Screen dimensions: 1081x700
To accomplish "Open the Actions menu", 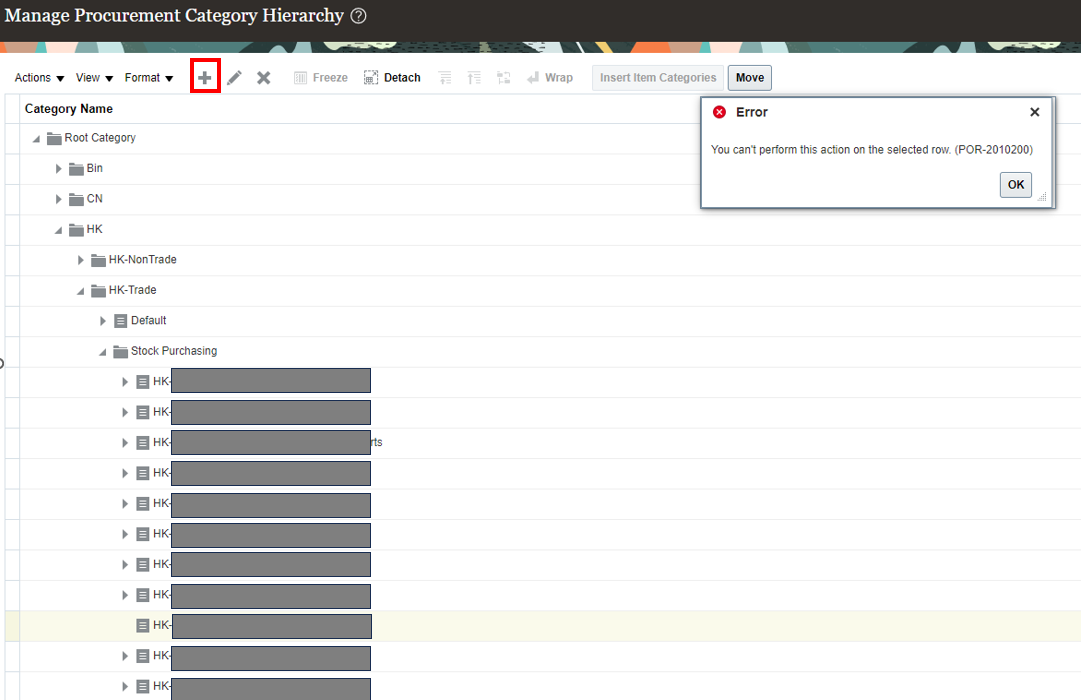I will coord(38,77).
